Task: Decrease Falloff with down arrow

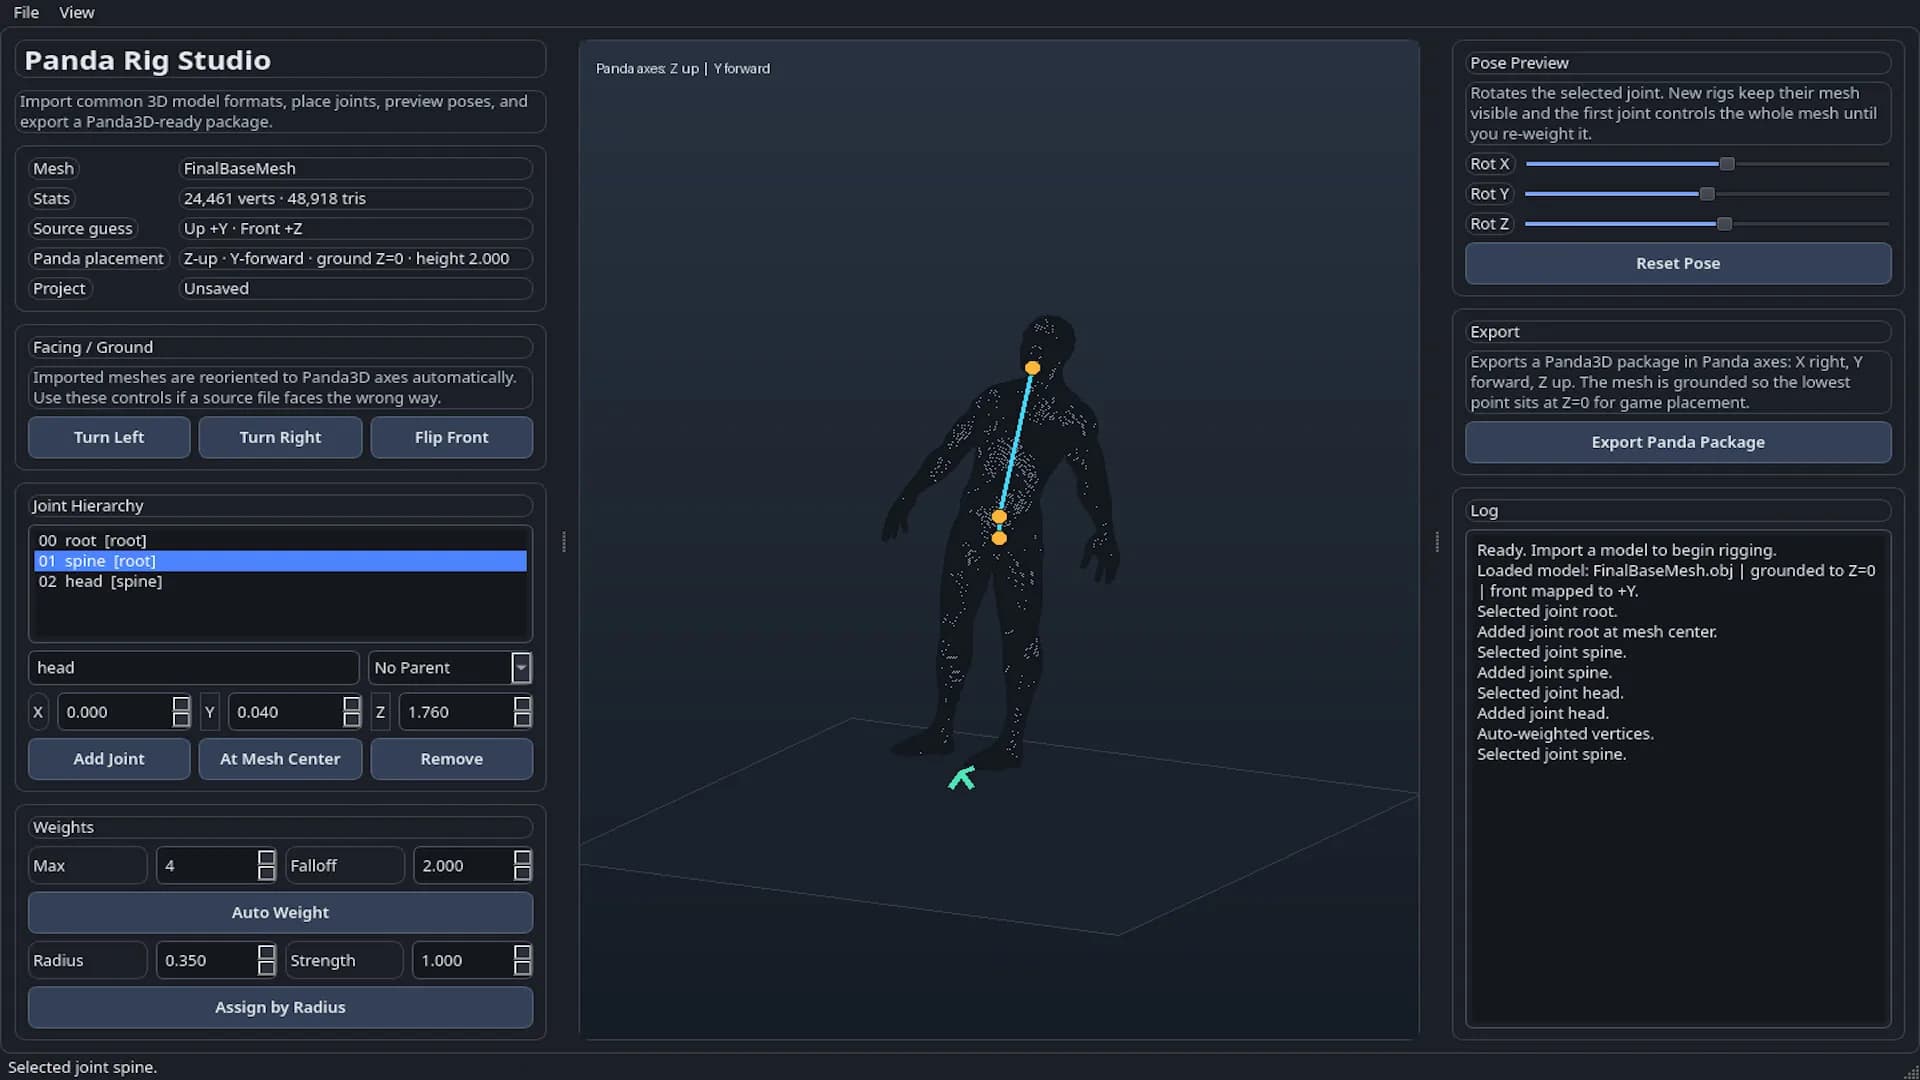Action: click(x=522, y=874)
